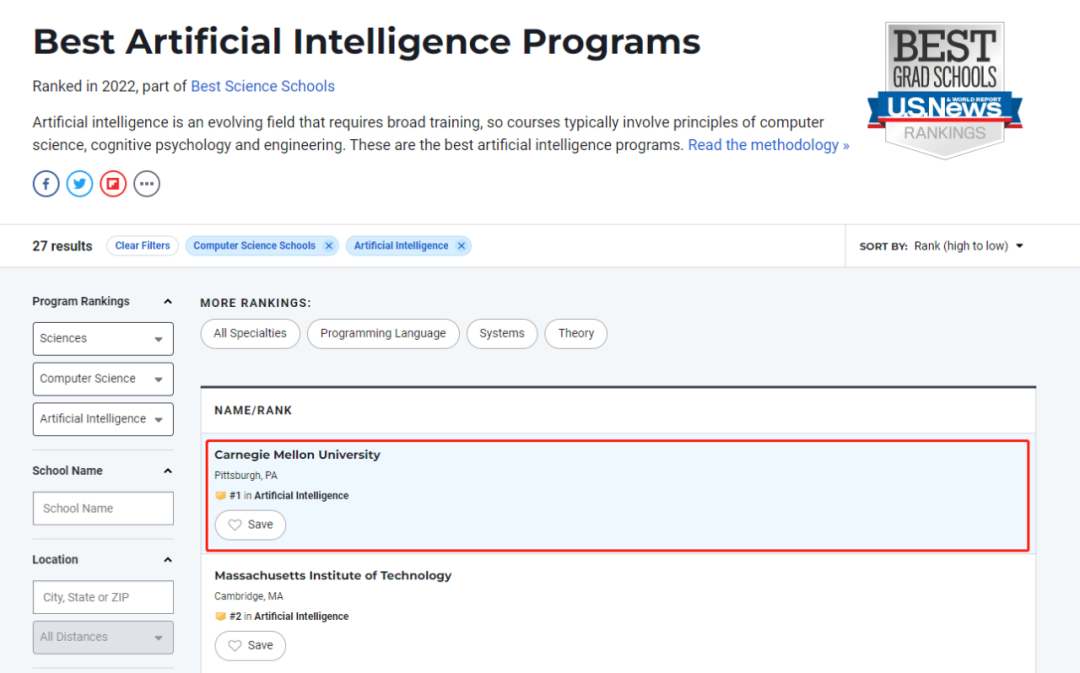1080x673 pixels.
Task: Click the #1 ranking badge icon
Action: point(220,495)
